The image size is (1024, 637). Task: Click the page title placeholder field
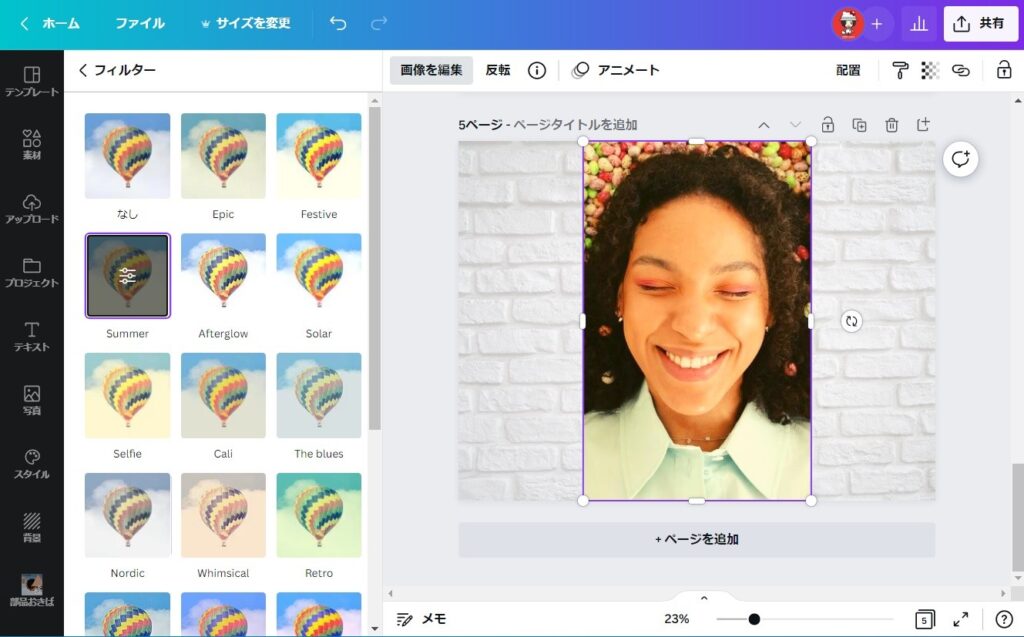tap(575, 125)
